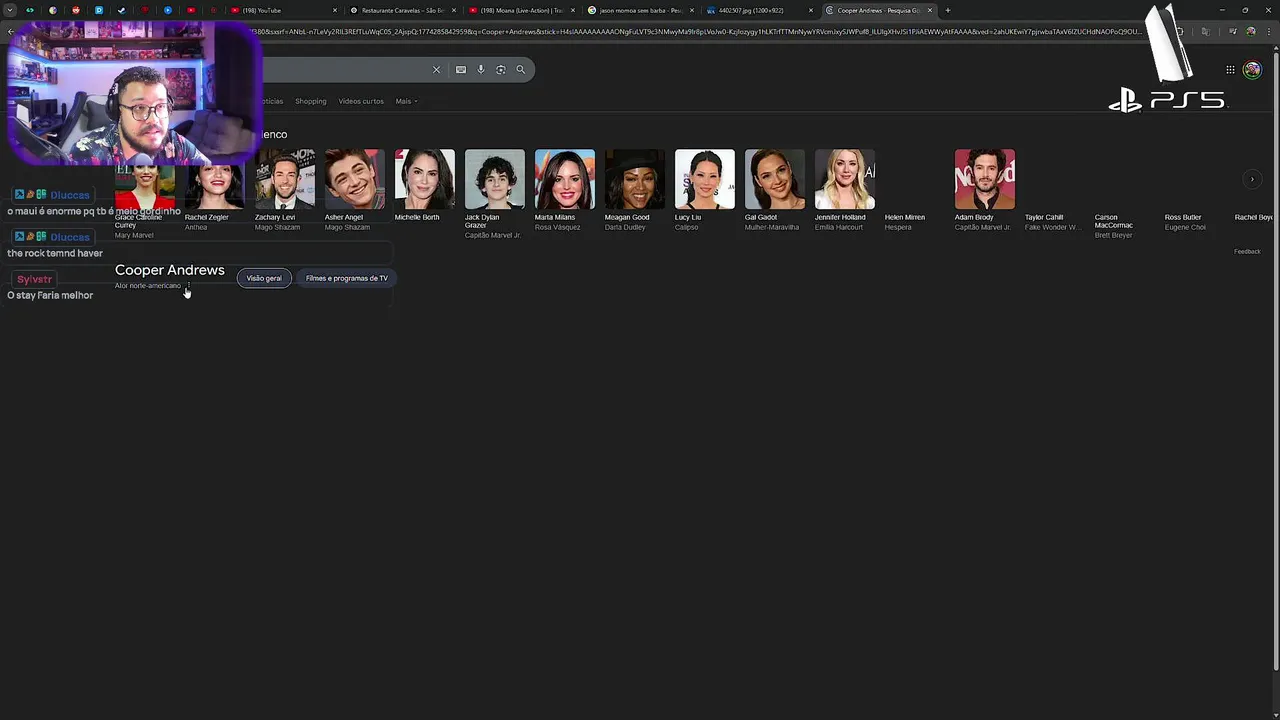This screenshot has width=1280, height=720.
Task: Open the on-screen keyboard in search bar
Action: [x=461, y=69]
